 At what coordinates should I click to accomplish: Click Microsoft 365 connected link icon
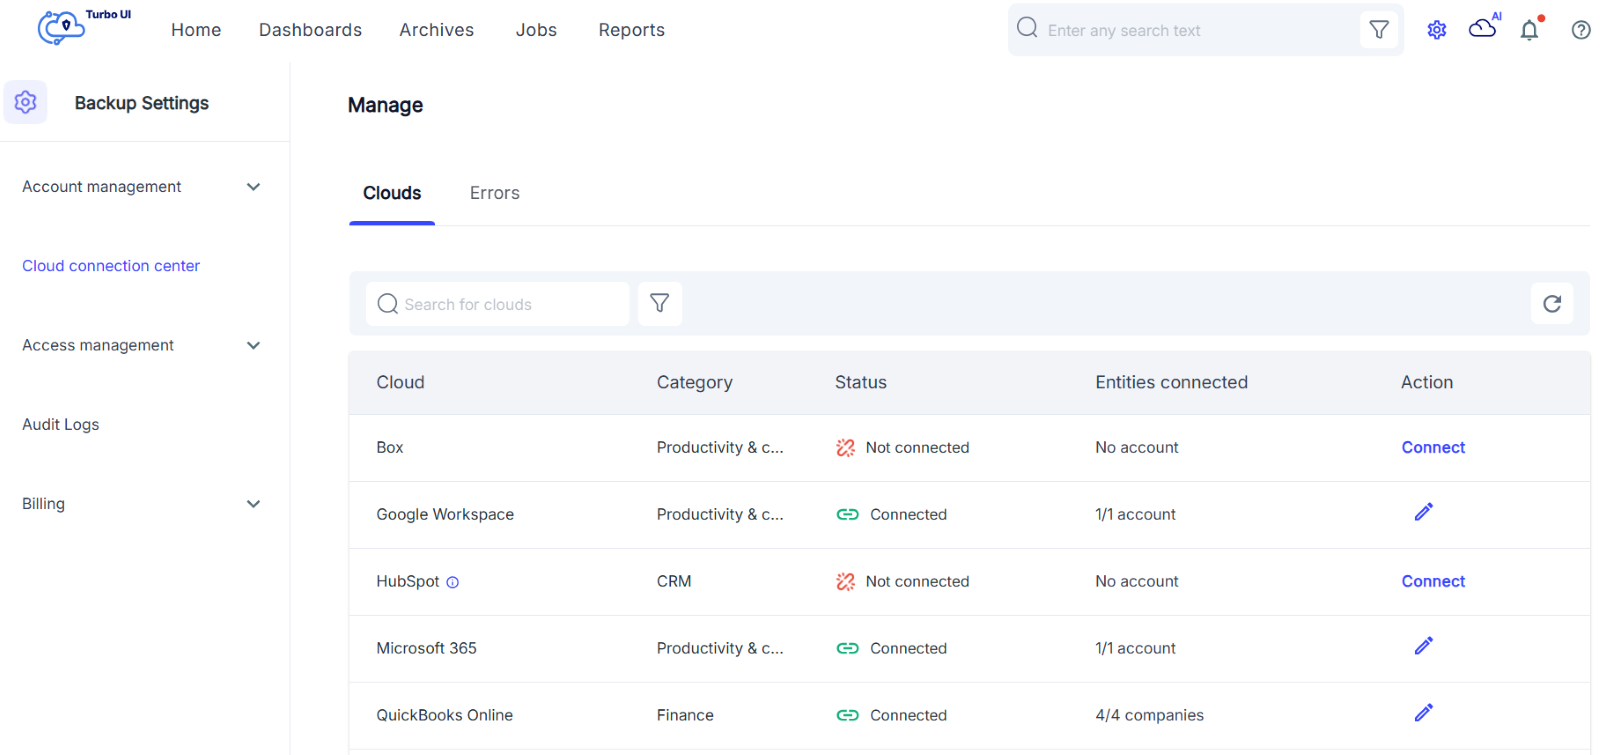pos(848,649)
